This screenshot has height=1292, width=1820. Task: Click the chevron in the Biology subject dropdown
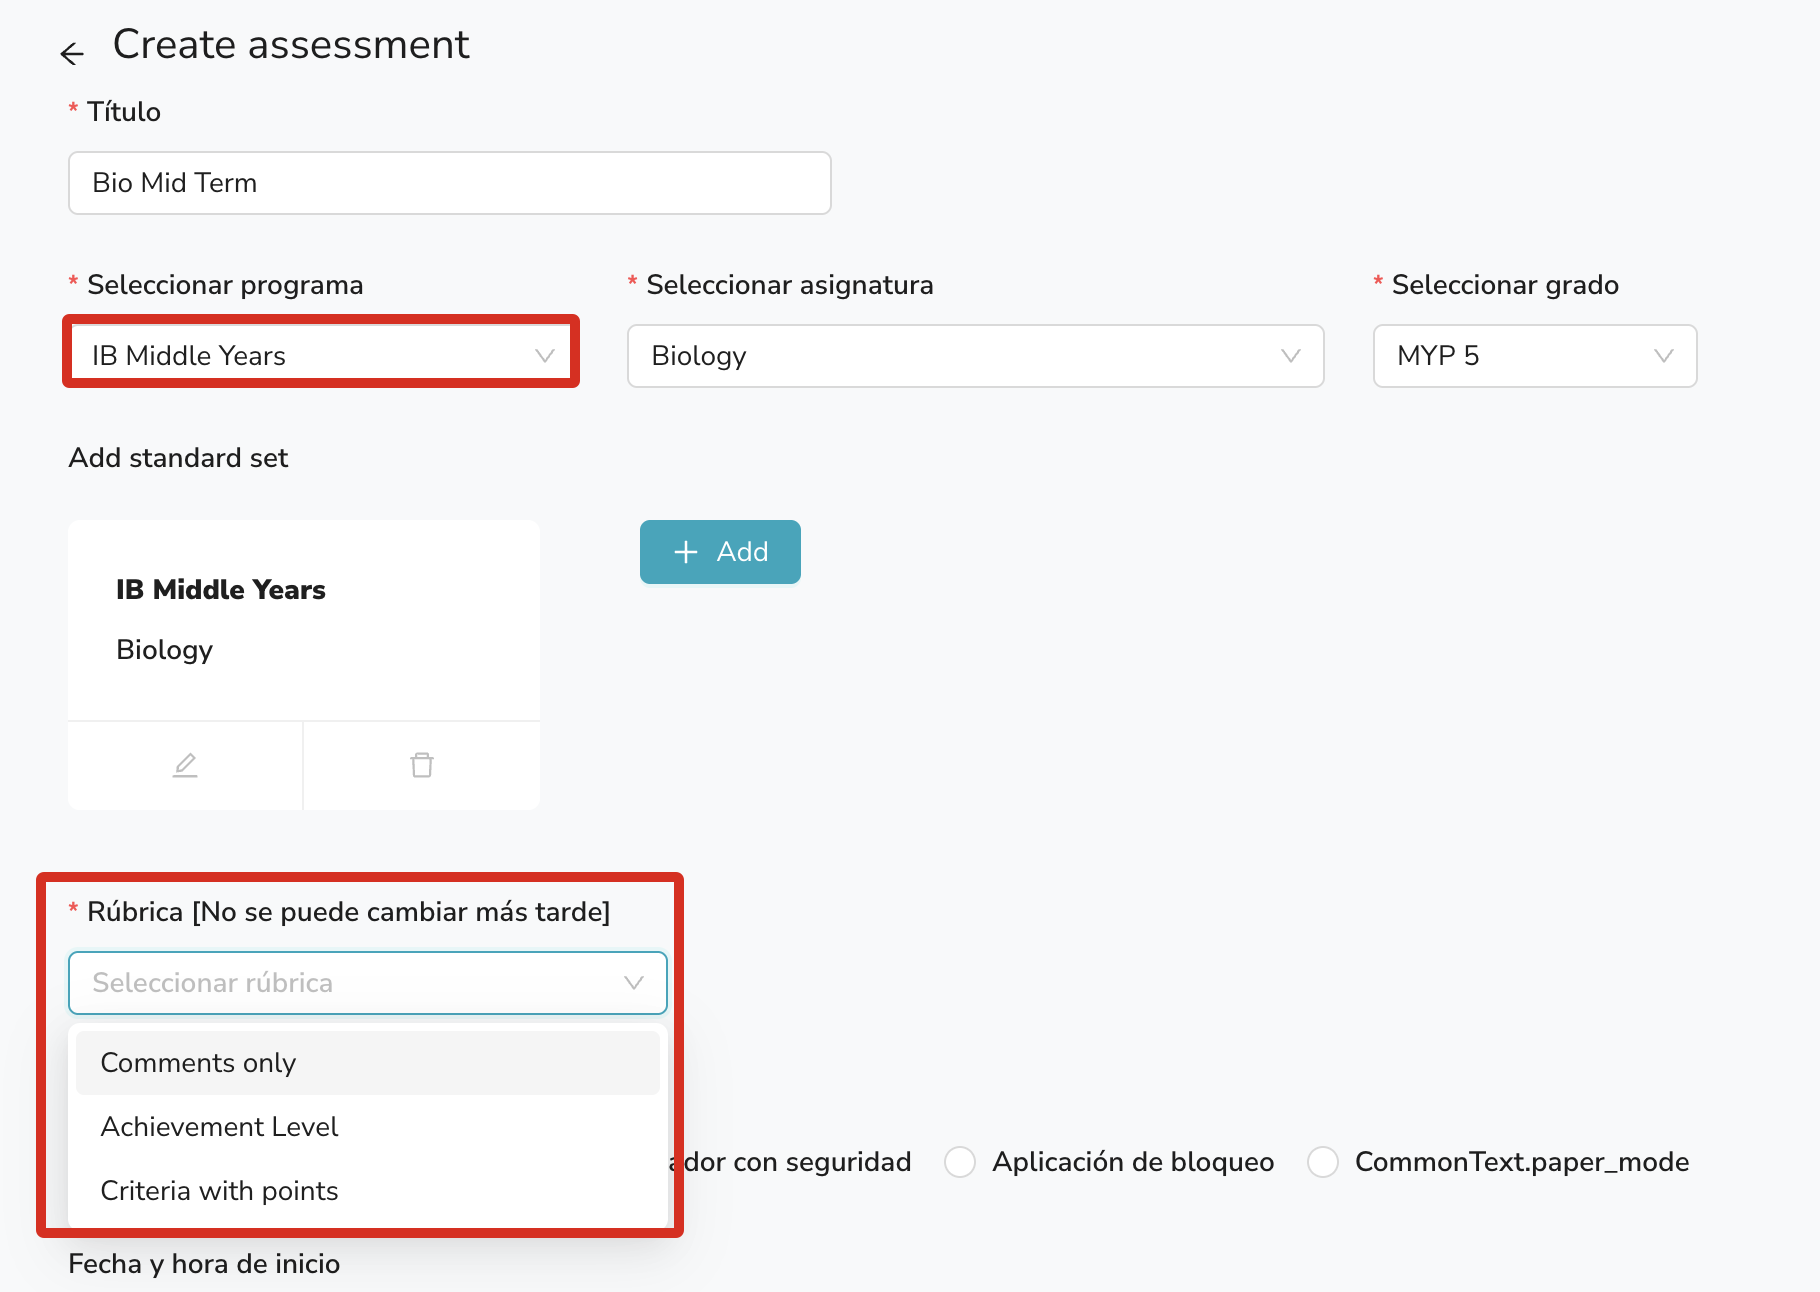click(1291, 356)
